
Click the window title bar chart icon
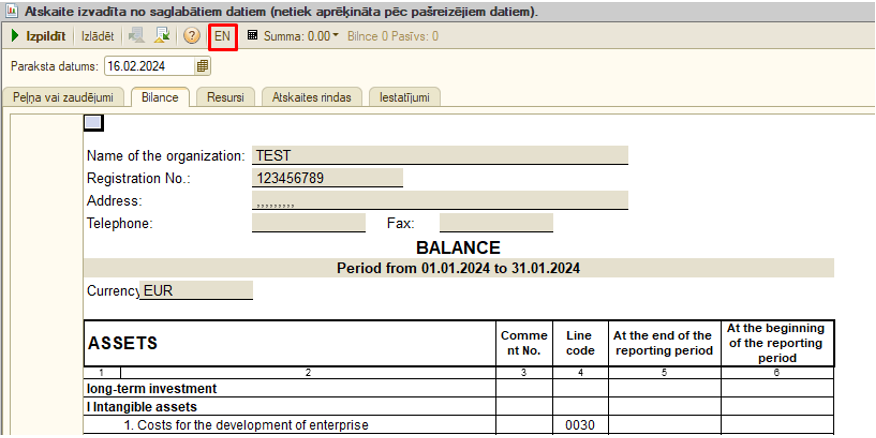point(10,12)
